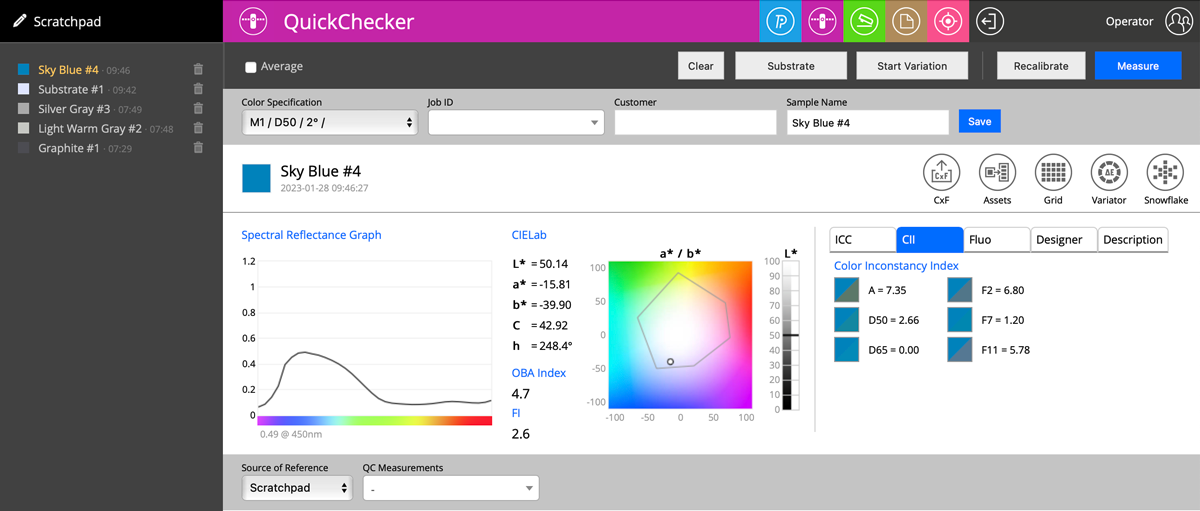Switch to the Fluo tab
Screen dimensions: 1200x511
point(997,240)
